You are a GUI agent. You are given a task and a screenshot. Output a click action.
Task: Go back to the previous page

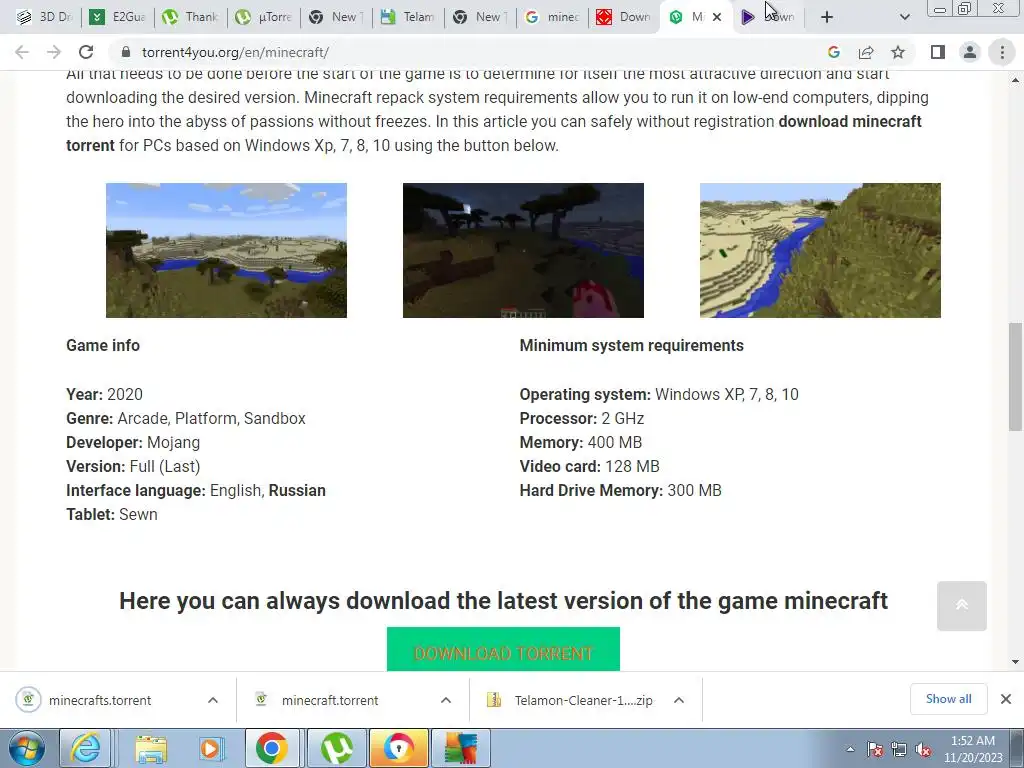coord(22,52)
